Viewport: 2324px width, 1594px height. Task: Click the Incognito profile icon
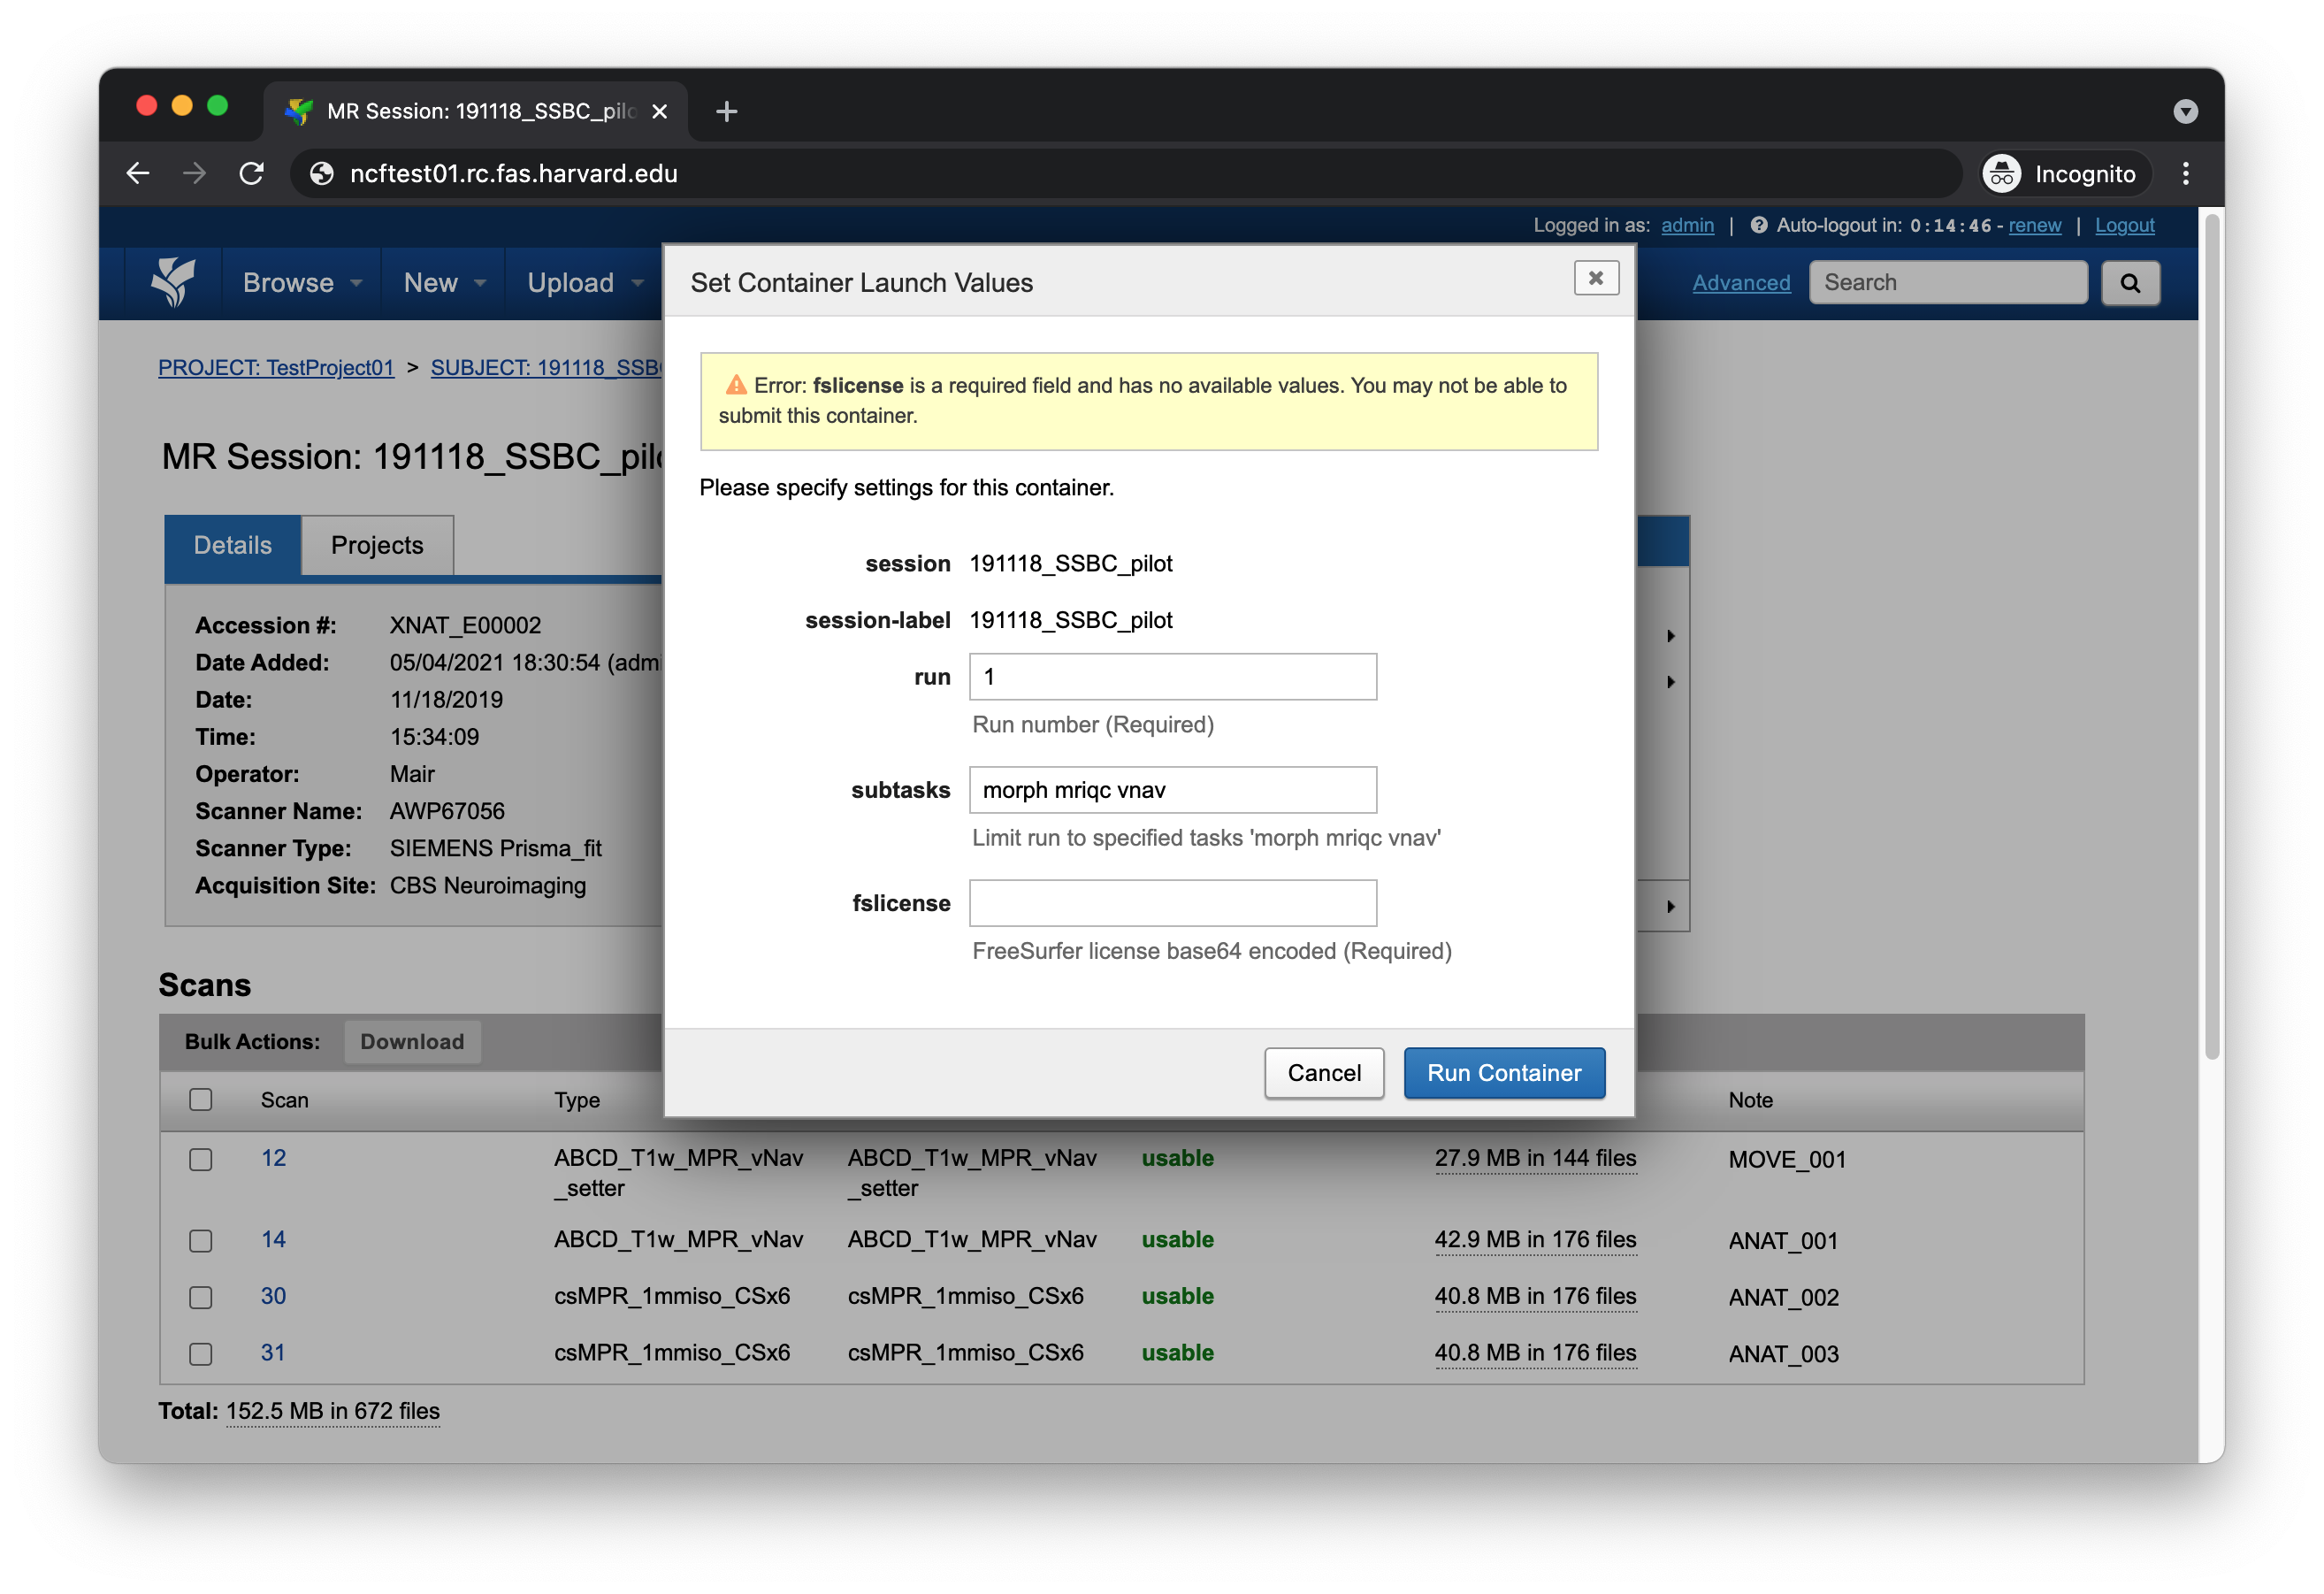(2002, 174)
